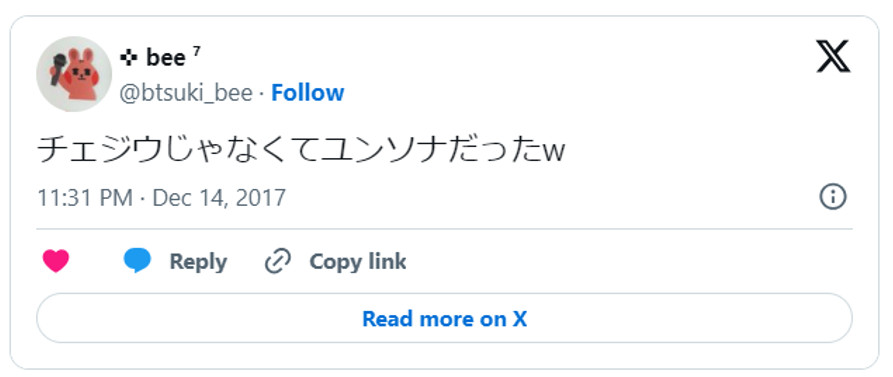The height and width of the screenshot is (377, 893).
Task: Open the pink bunny profile avatar
Action: coord(74,74)
